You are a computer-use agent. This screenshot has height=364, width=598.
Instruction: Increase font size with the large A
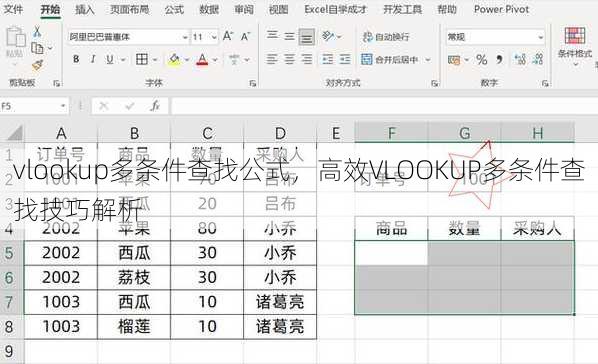228,37
